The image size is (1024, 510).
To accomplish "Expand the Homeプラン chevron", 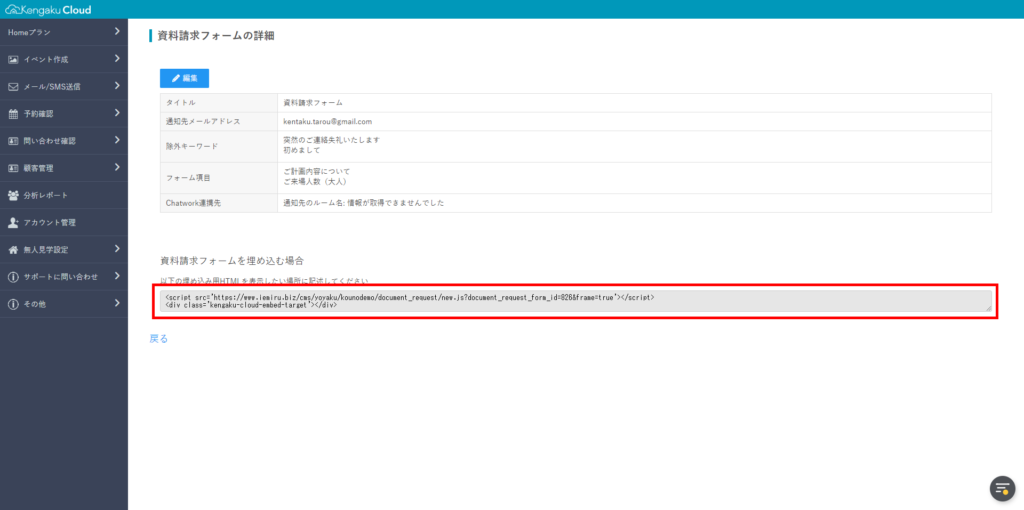I will pyautogui.click(x=117, y=31).
